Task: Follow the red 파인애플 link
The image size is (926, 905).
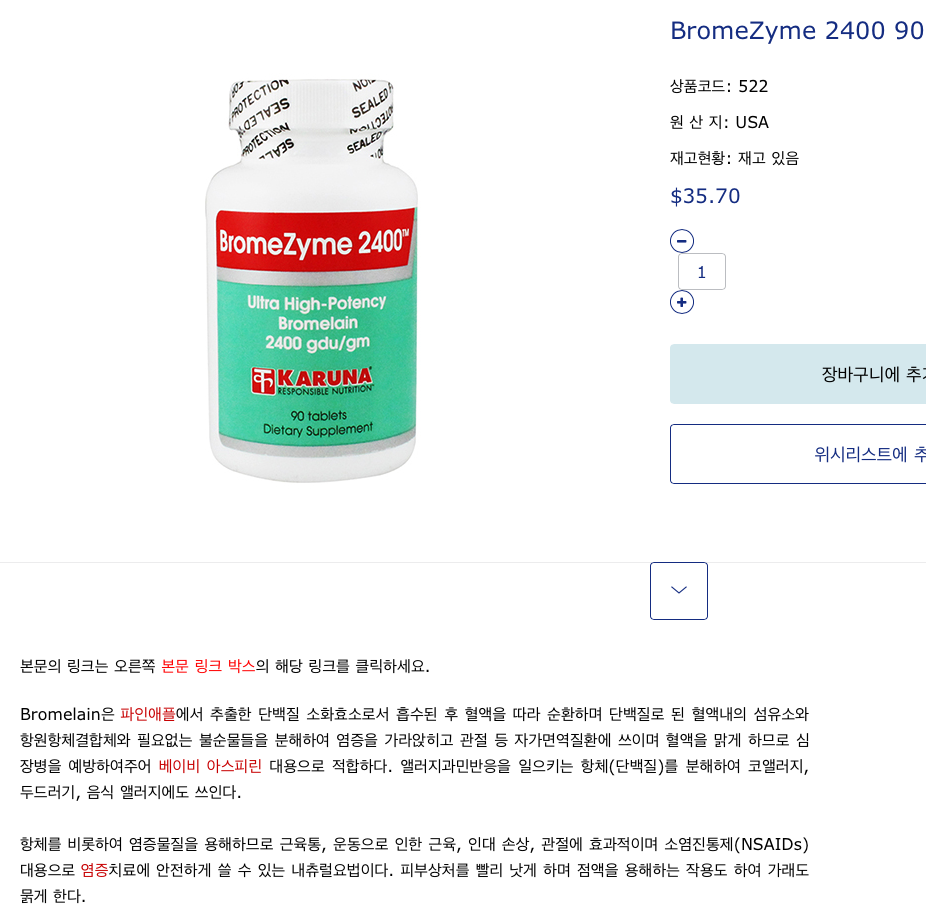Action: (148, 714)
